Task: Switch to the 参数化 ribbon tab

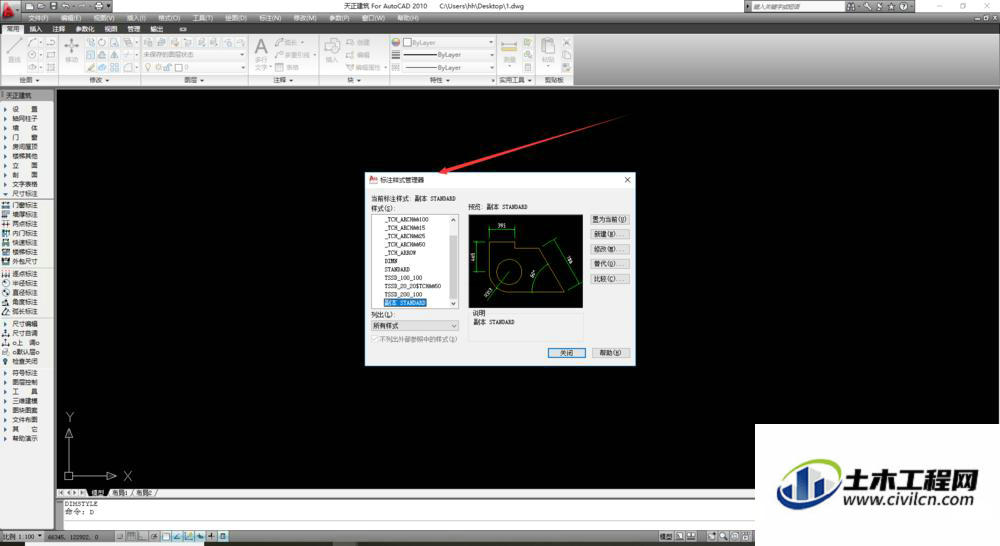Action: (x=85, y=29)
